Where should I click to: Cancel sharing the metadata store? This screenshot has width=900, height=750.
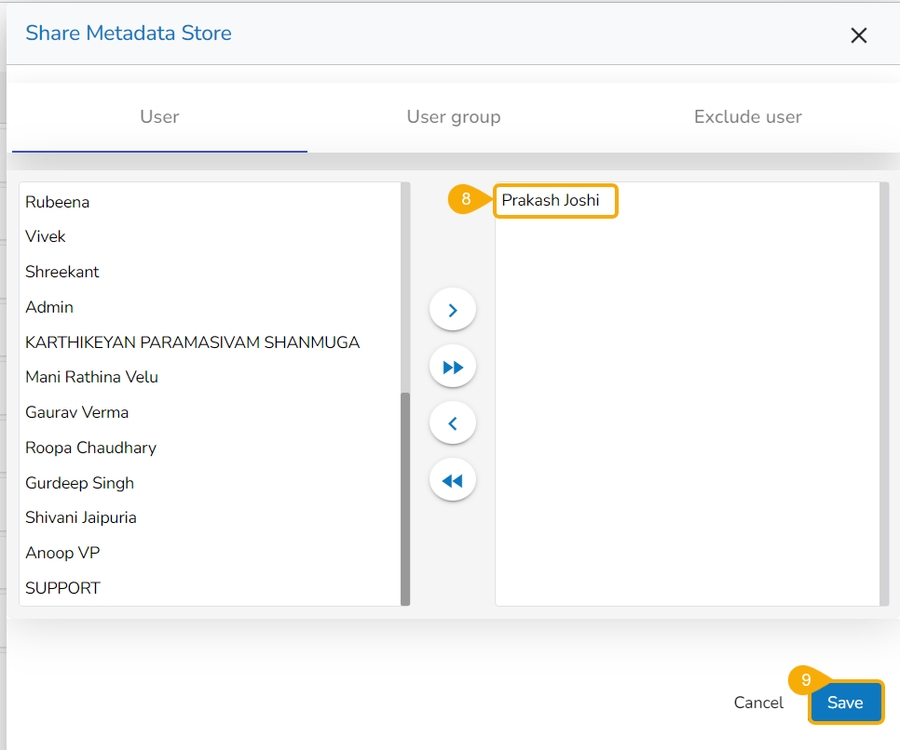click(758, 702)
